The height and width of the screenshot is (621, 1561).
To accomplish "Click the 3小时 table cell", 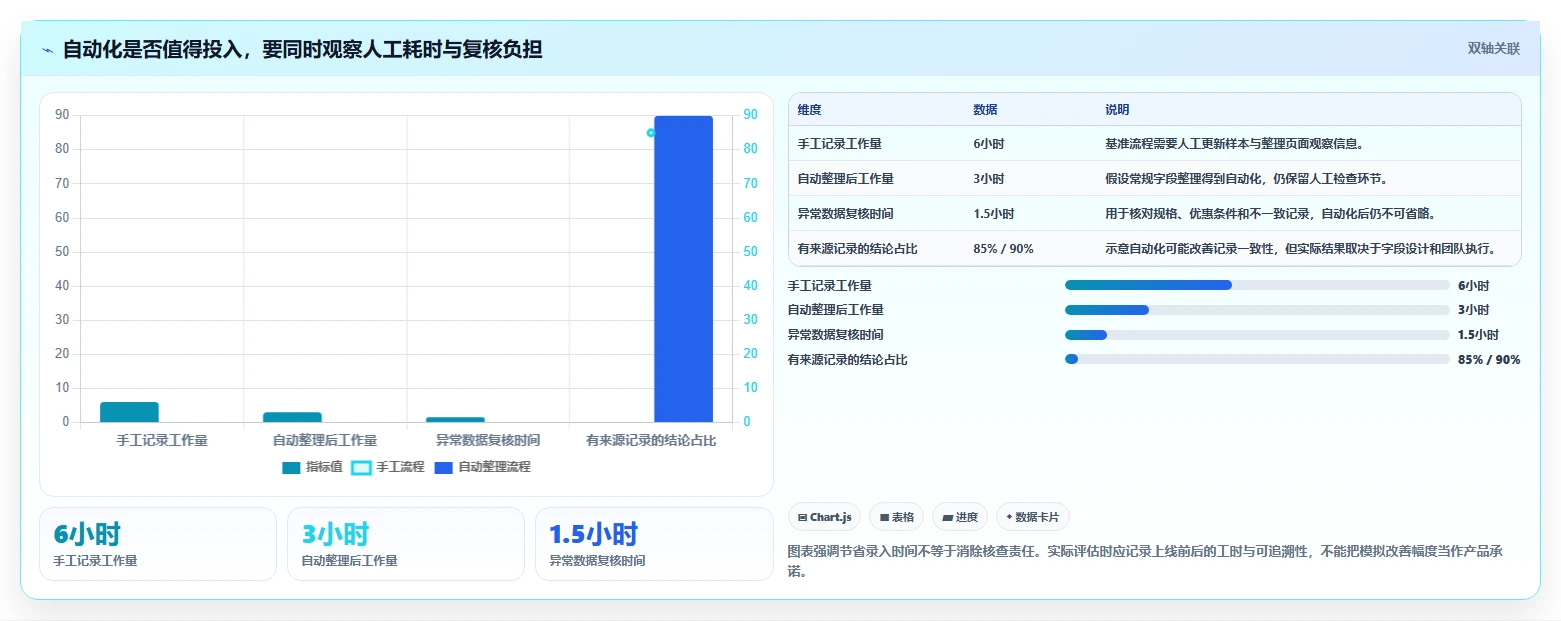I will click(x=989, y=179).
